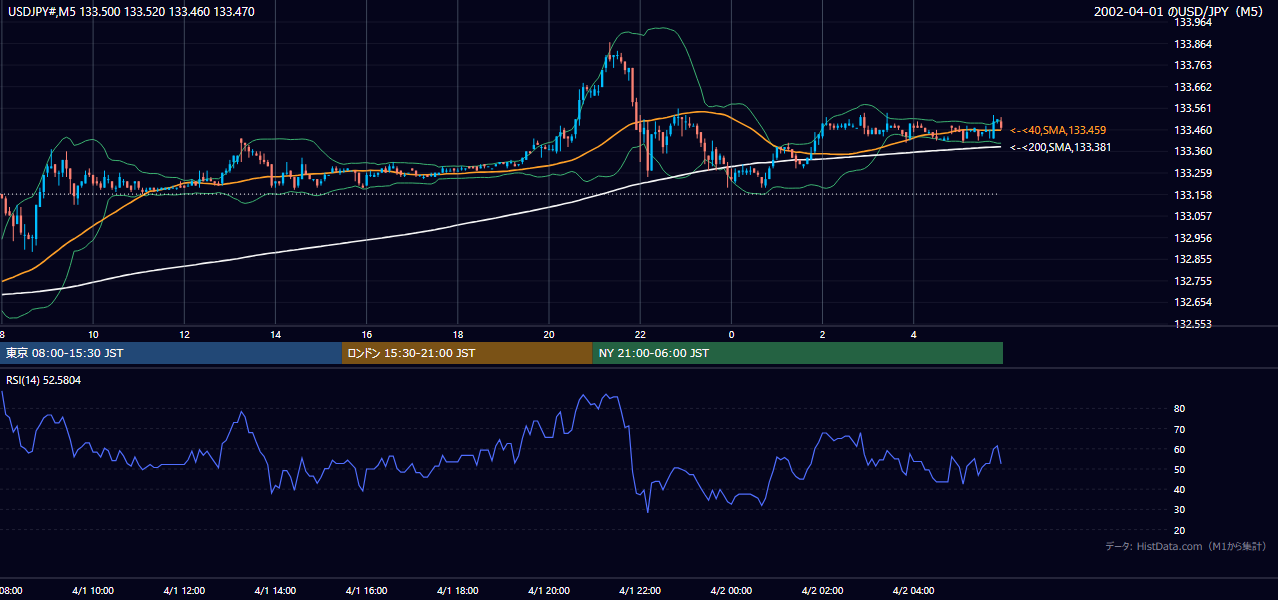Click RSI scale value 60
The image size is (1278, 600).
point(1179,449)
